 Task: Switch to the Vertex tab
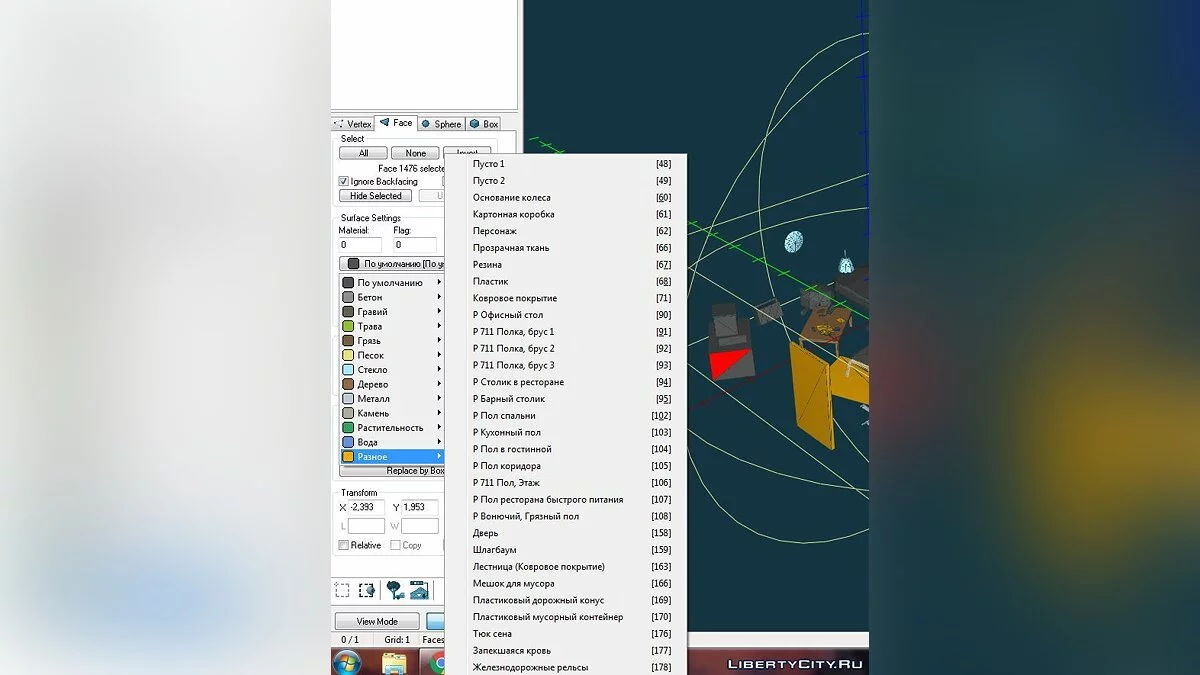353,124
